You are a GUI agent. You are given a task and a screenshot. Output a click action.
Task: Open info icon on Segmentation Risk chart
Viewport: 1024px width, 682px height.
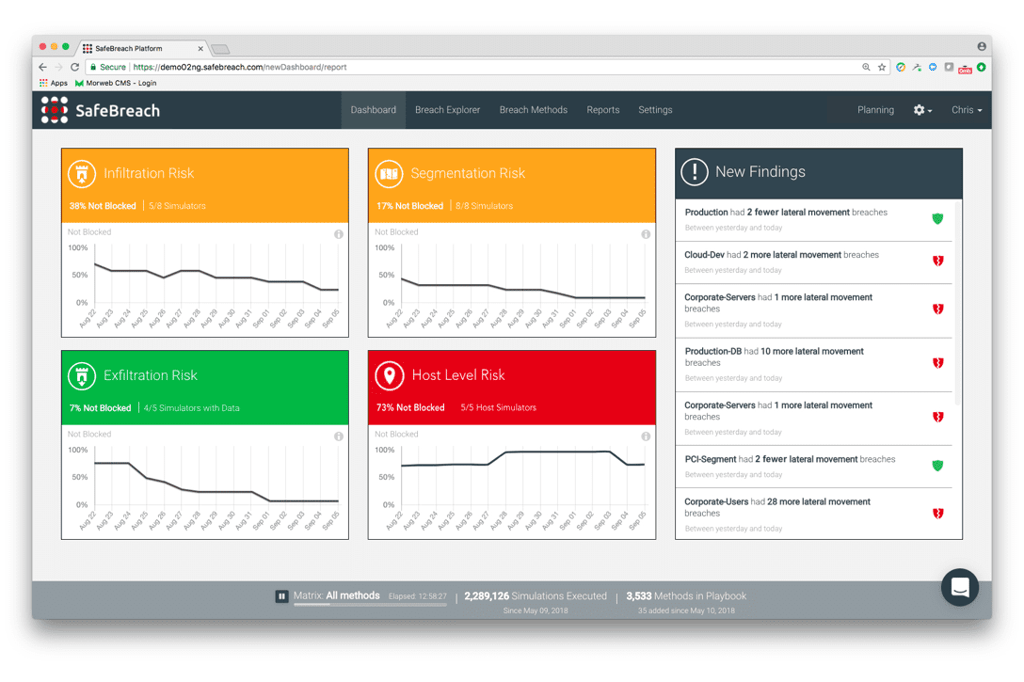click(x=645, y=234)
